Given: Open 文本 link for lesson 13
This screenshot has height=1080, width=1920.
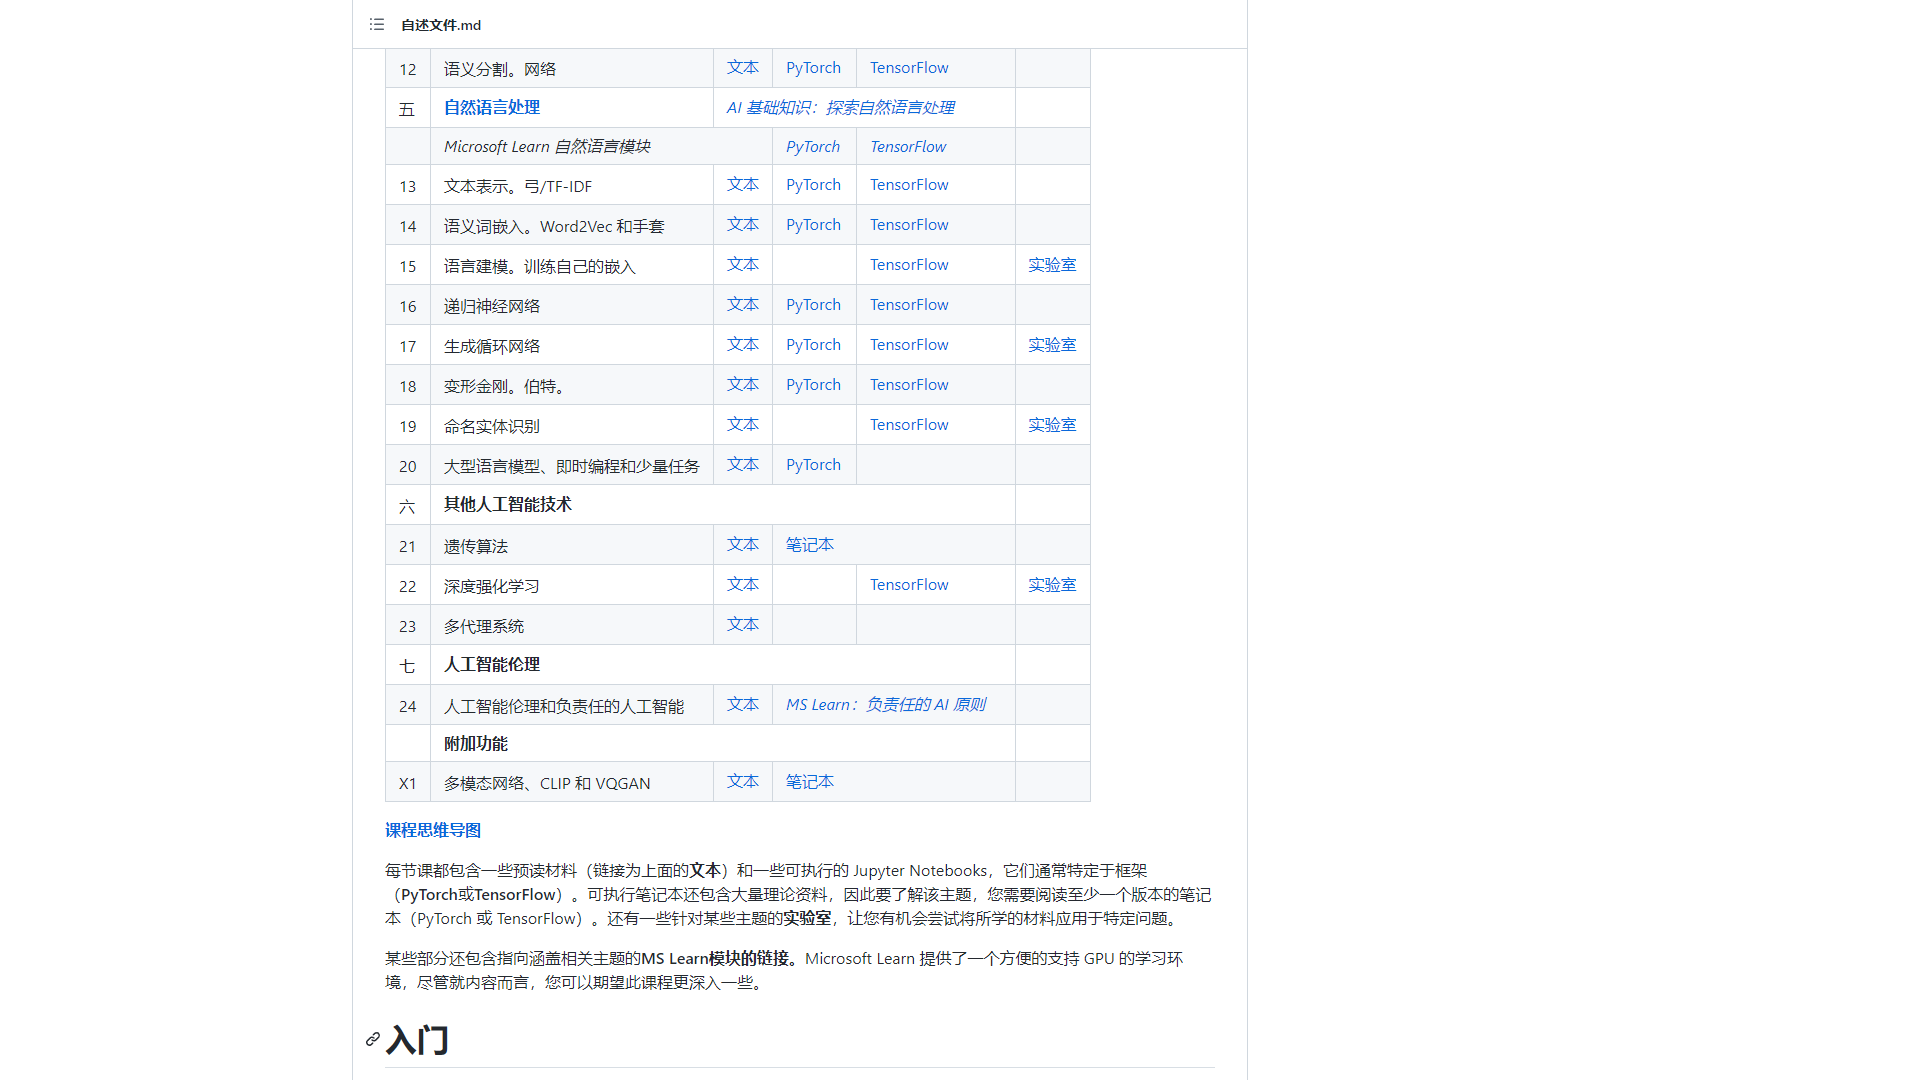Looking at the screenshot, I should tap(742, 185).
